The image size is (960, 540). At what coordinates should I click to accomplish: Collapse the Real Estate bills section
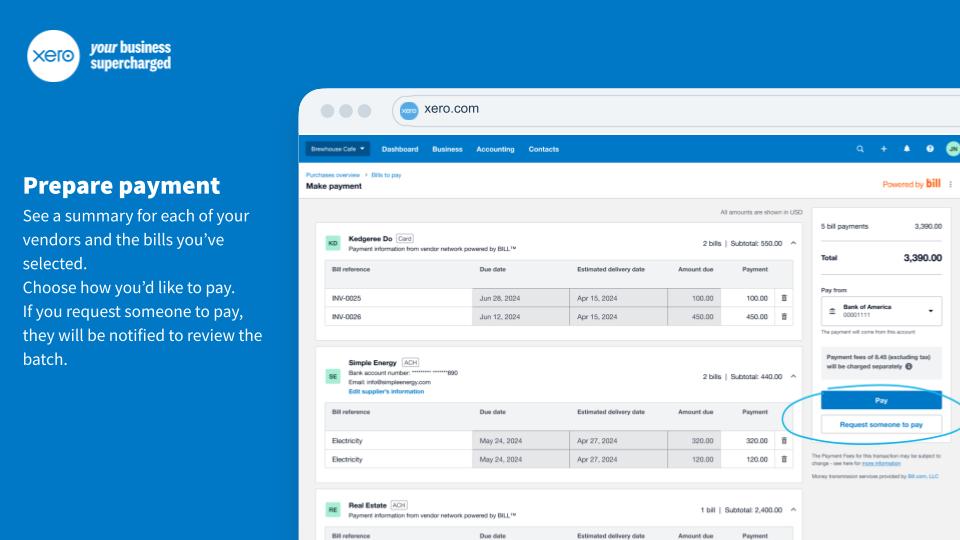pyautogui.click(x=793, y=509)
